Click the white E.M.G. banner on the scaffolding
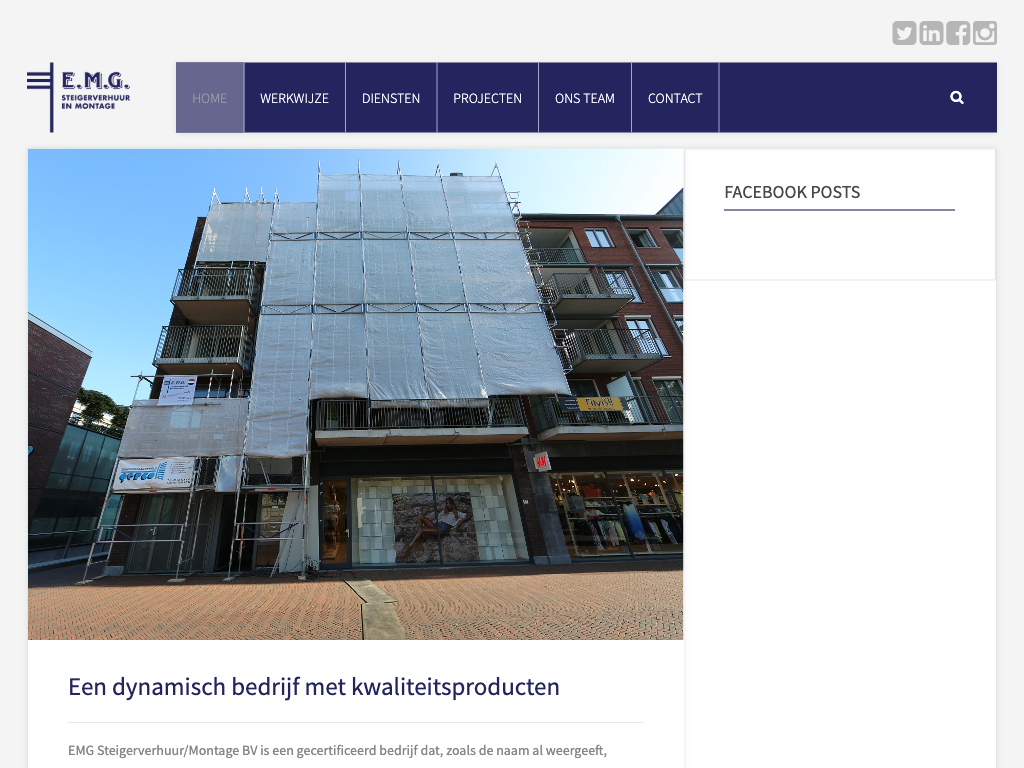This screenshot has width=1024, height=768. click(178, 390)
